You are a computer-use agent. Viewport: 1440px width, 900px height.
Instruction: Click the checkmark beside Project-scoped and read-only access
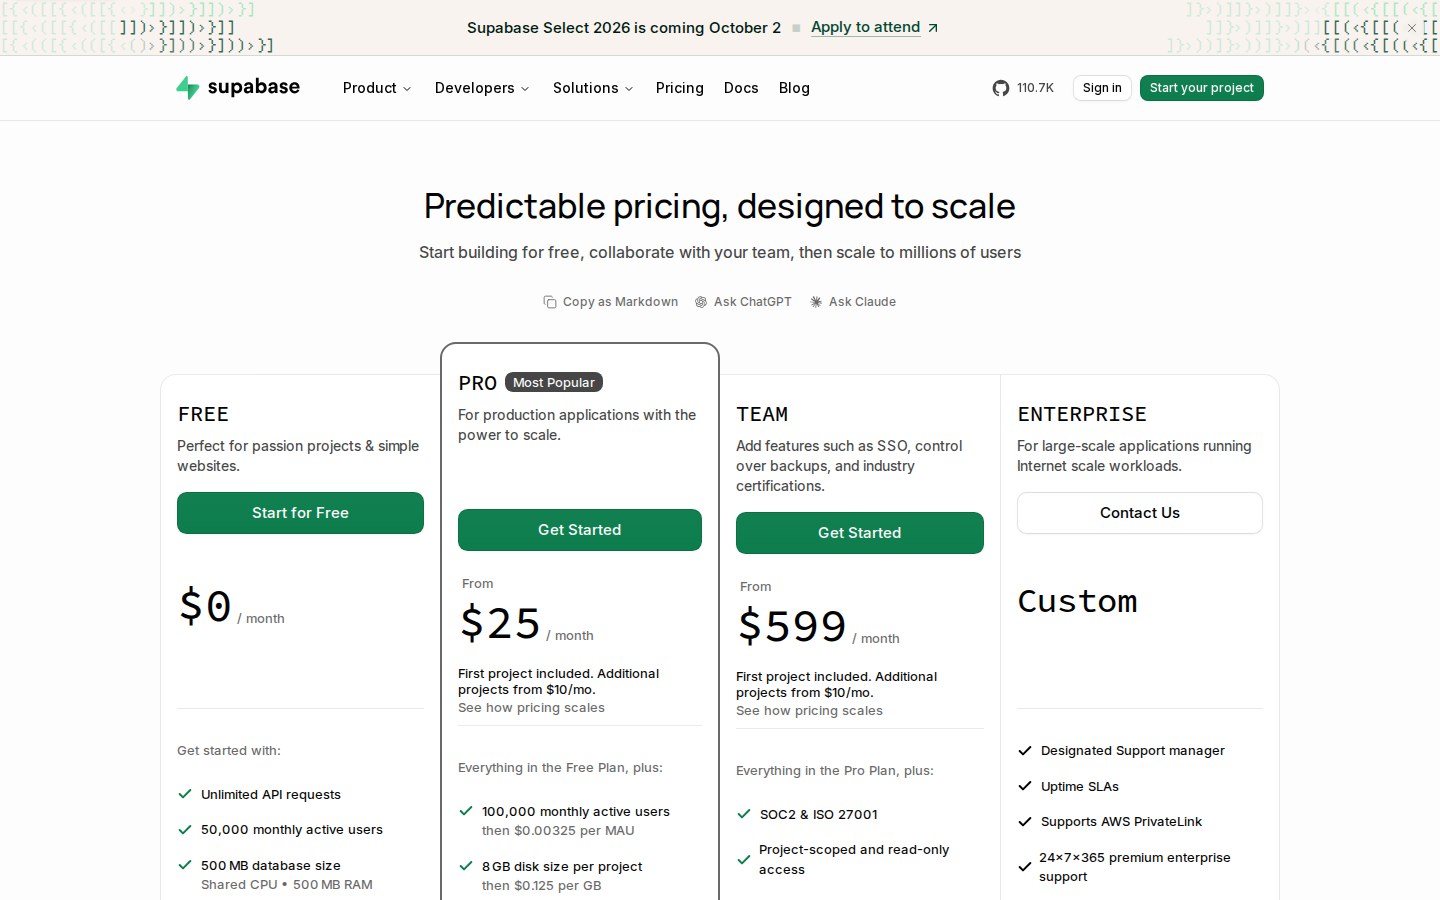point(744,860)
